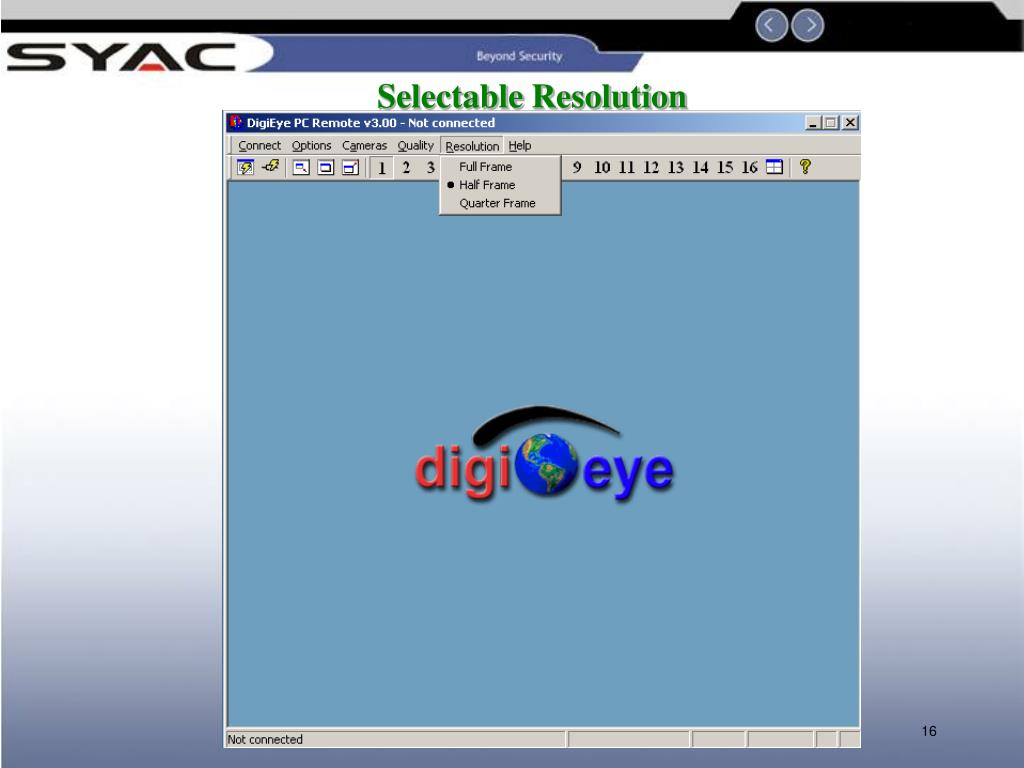
Task: Click the disconnect plug toolbar icon
Action: point(270,167)
